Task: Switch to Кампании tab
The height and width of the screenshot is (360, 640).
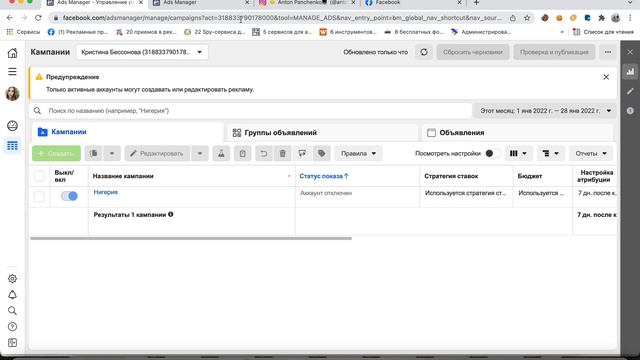Action: [x=127, y=132]
